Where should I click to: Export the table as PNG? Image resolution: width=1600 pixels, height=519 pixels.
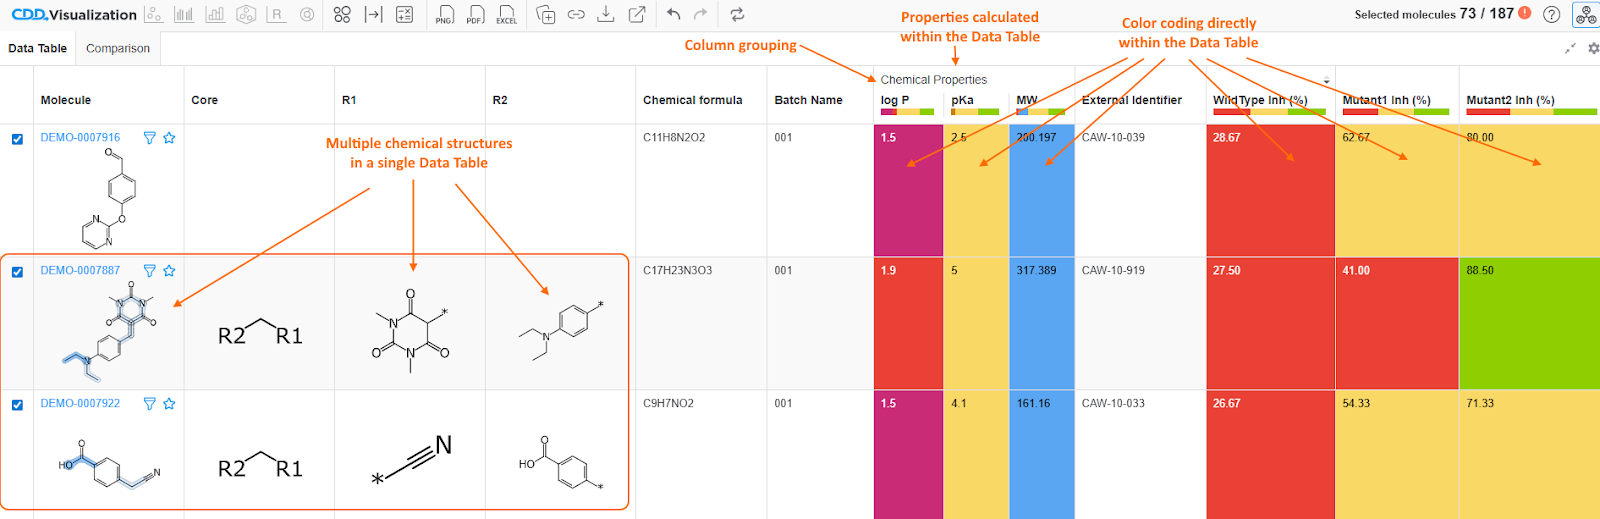click(x=445, y=15)
